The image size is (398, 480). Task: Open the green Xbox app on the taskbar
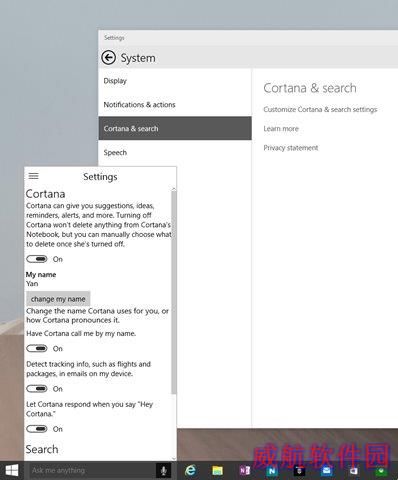(x=381, y=471)
